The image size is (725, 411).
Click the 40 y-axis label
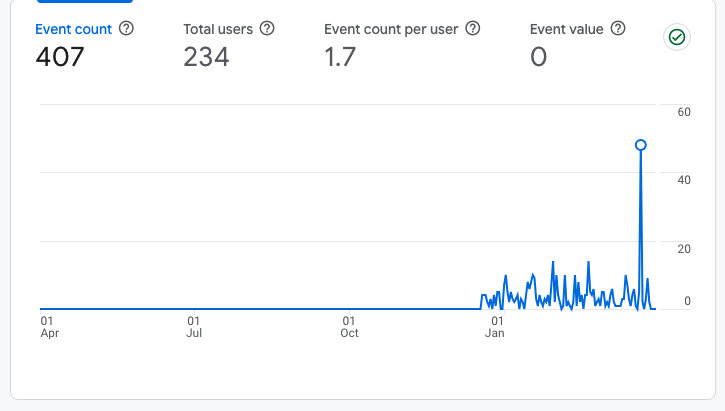tap(684, 180)
